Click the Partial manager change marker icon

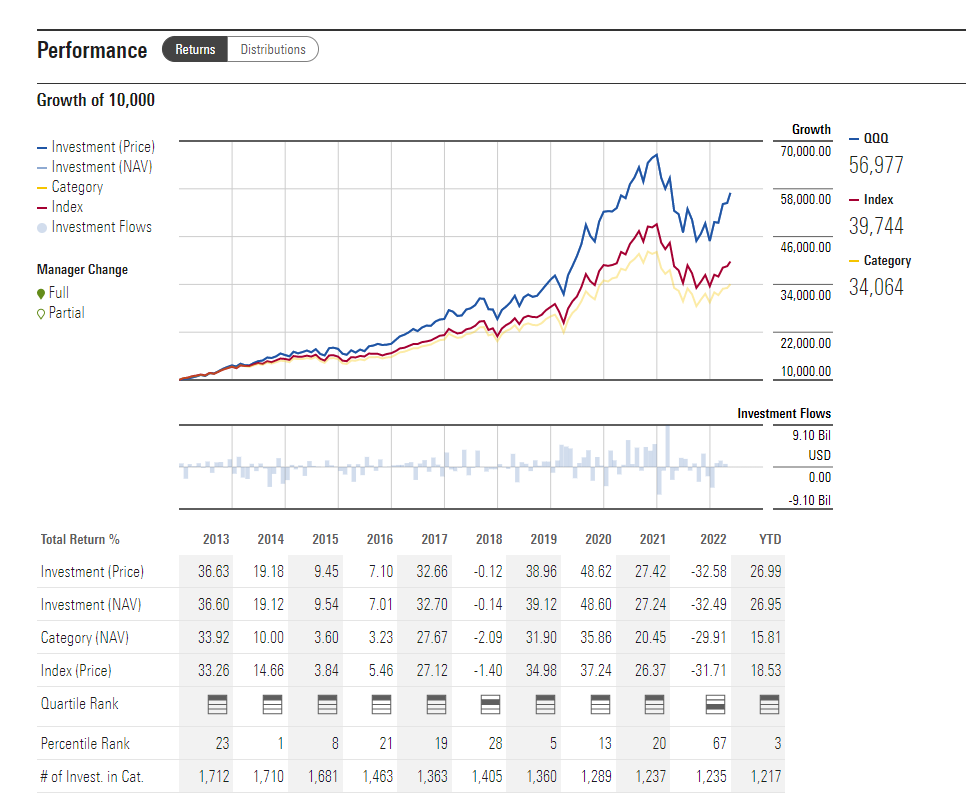41,313
